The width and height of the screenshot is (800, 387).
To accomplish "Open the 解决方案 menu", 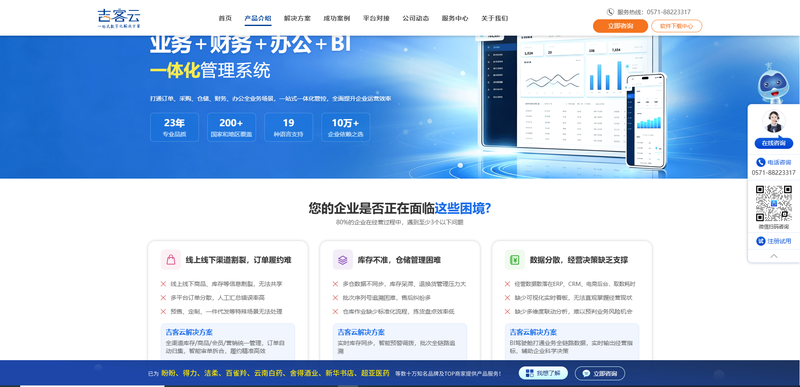I will coord(297,18).
